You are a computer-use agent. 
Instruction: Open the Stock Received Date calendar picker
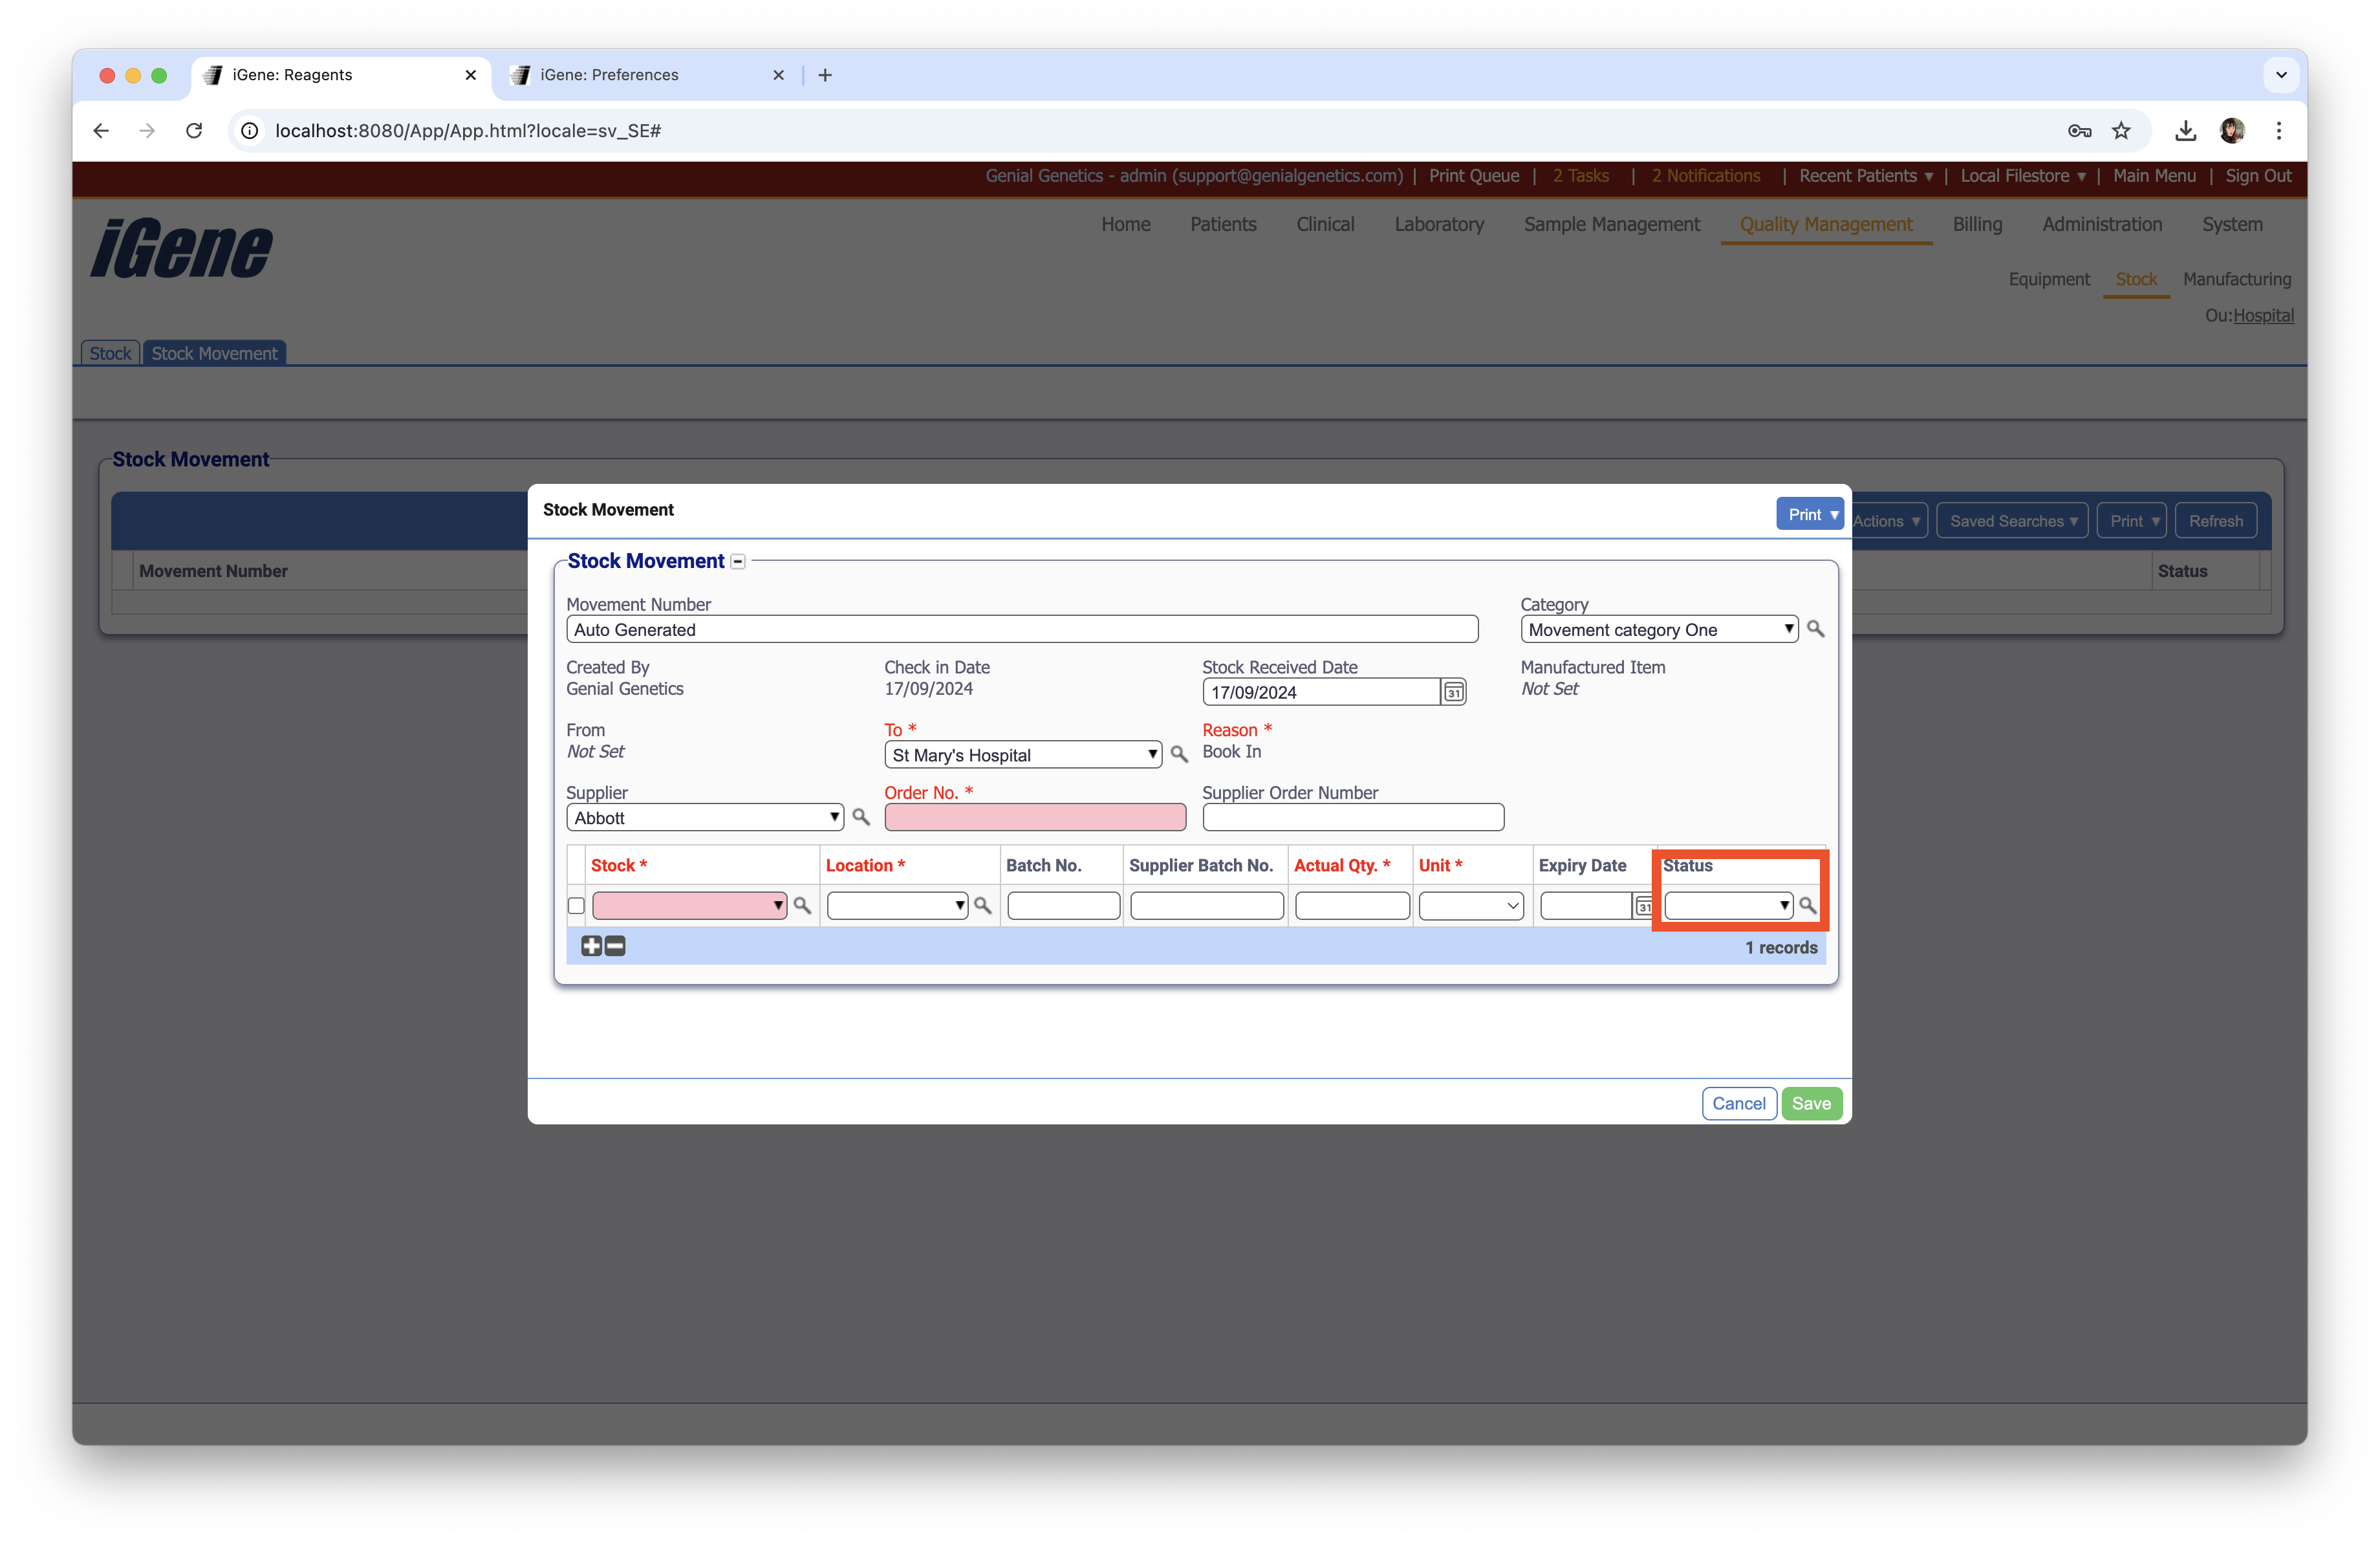coord(1453,692)
